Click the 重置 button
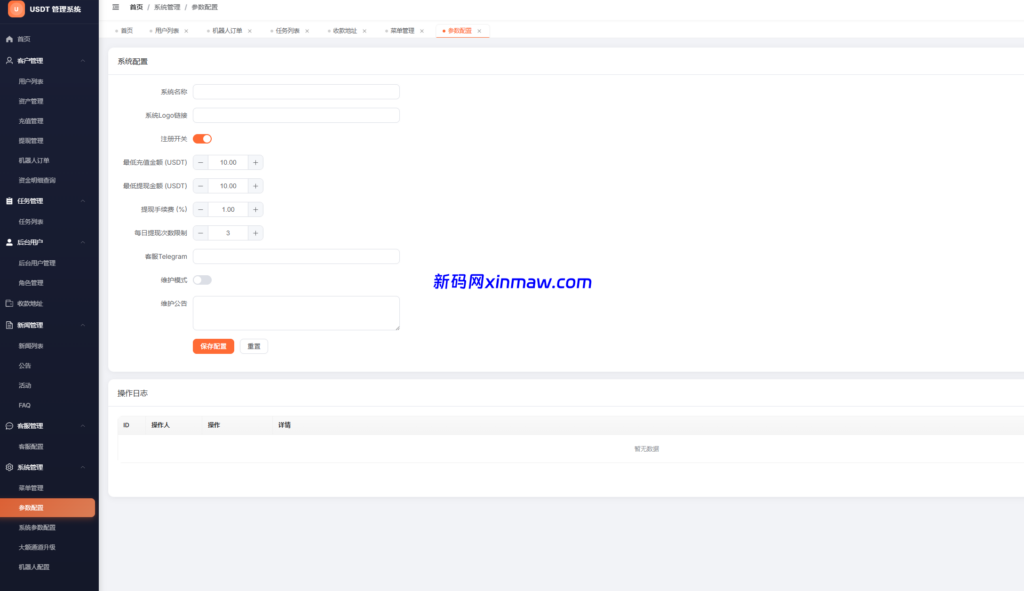The image size is (1024, 591). (253, 345)
